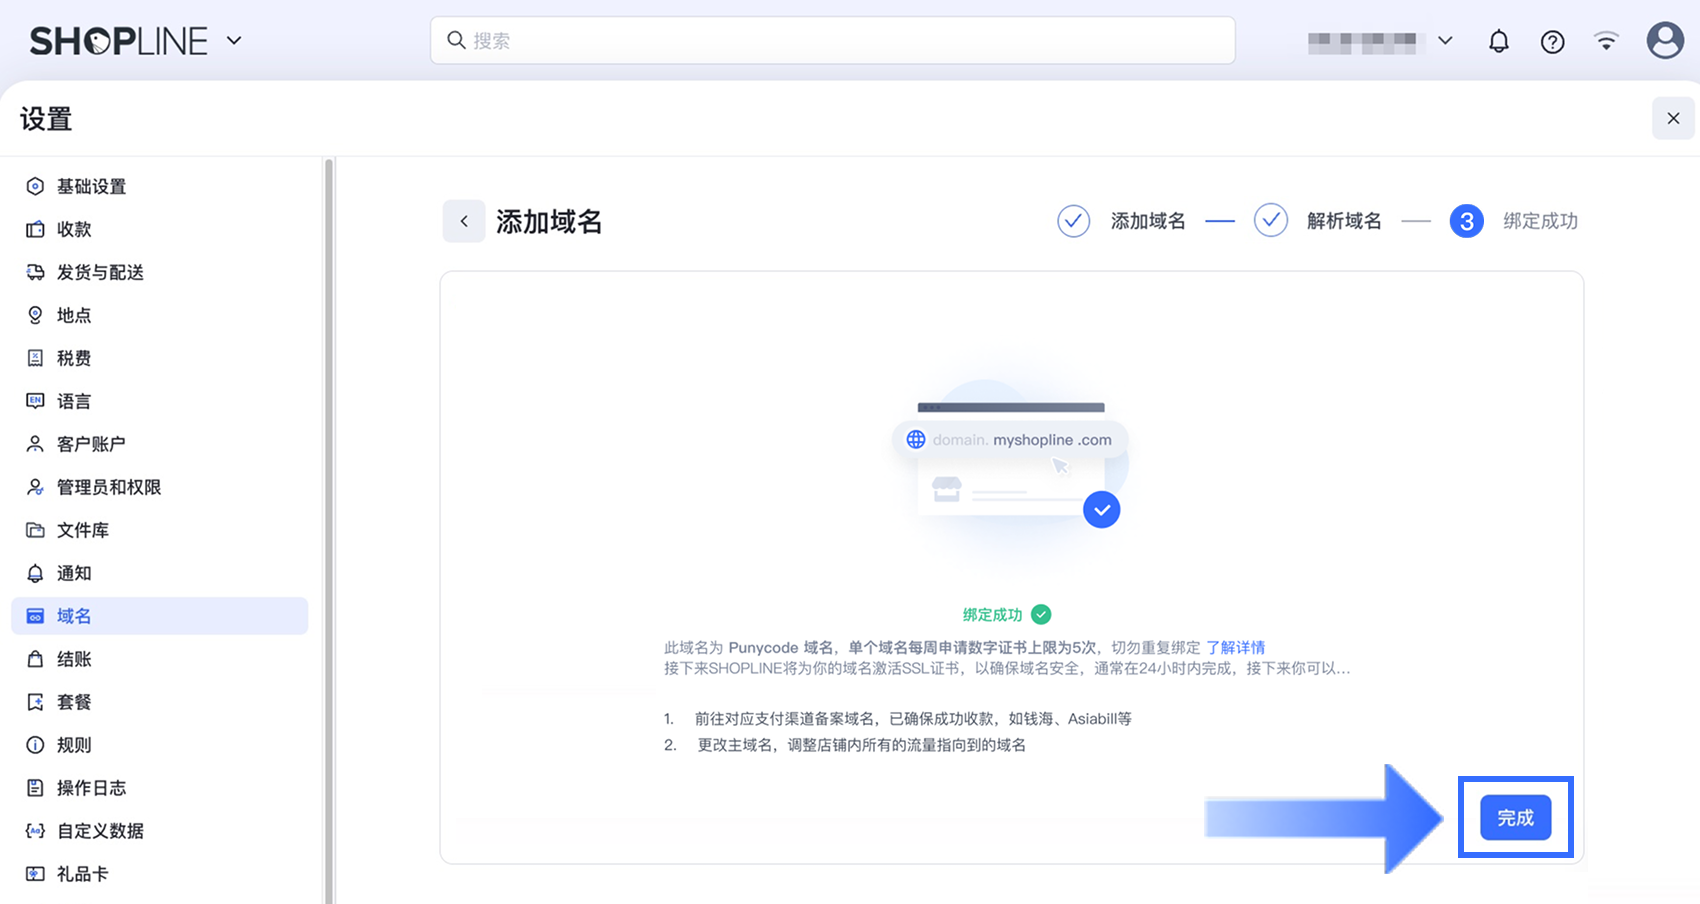Expand the SHOPLINE logo dropdown arrow

click(234, 41)
